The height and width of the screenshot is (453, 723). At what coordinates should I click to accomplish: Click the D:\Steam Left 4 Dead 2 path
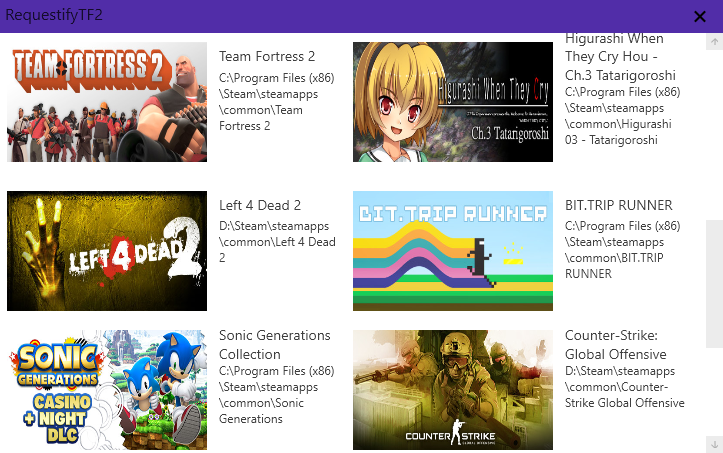[x=277, y=242]
